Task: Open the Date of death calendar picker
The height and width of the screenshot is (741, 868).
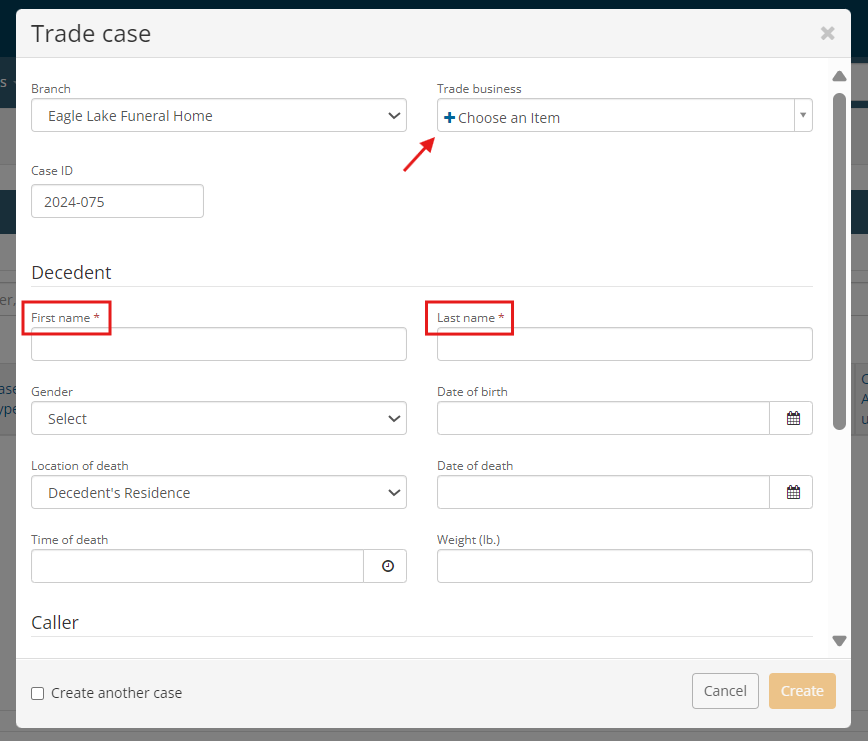Action: click(793, 492)
